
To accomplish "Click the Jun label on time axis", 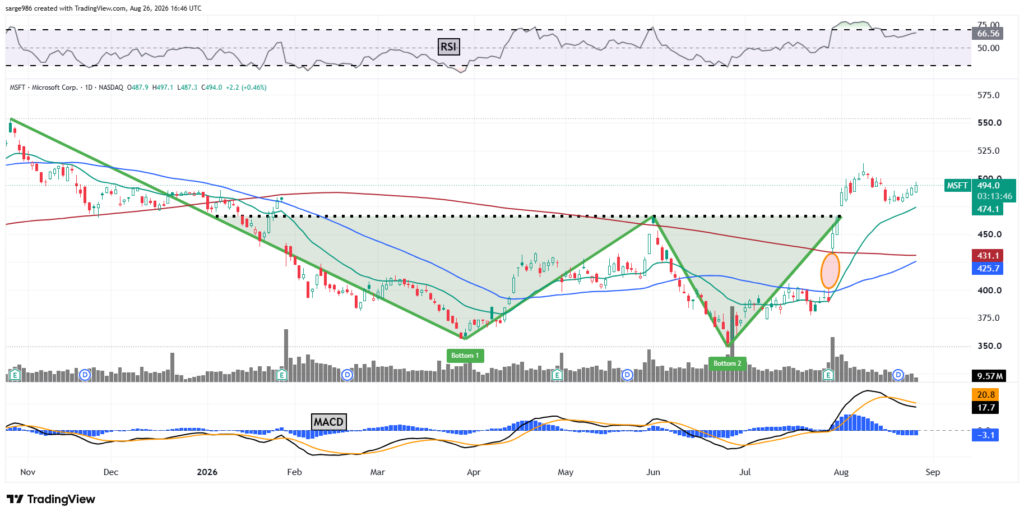I will [x=652, y=471].
